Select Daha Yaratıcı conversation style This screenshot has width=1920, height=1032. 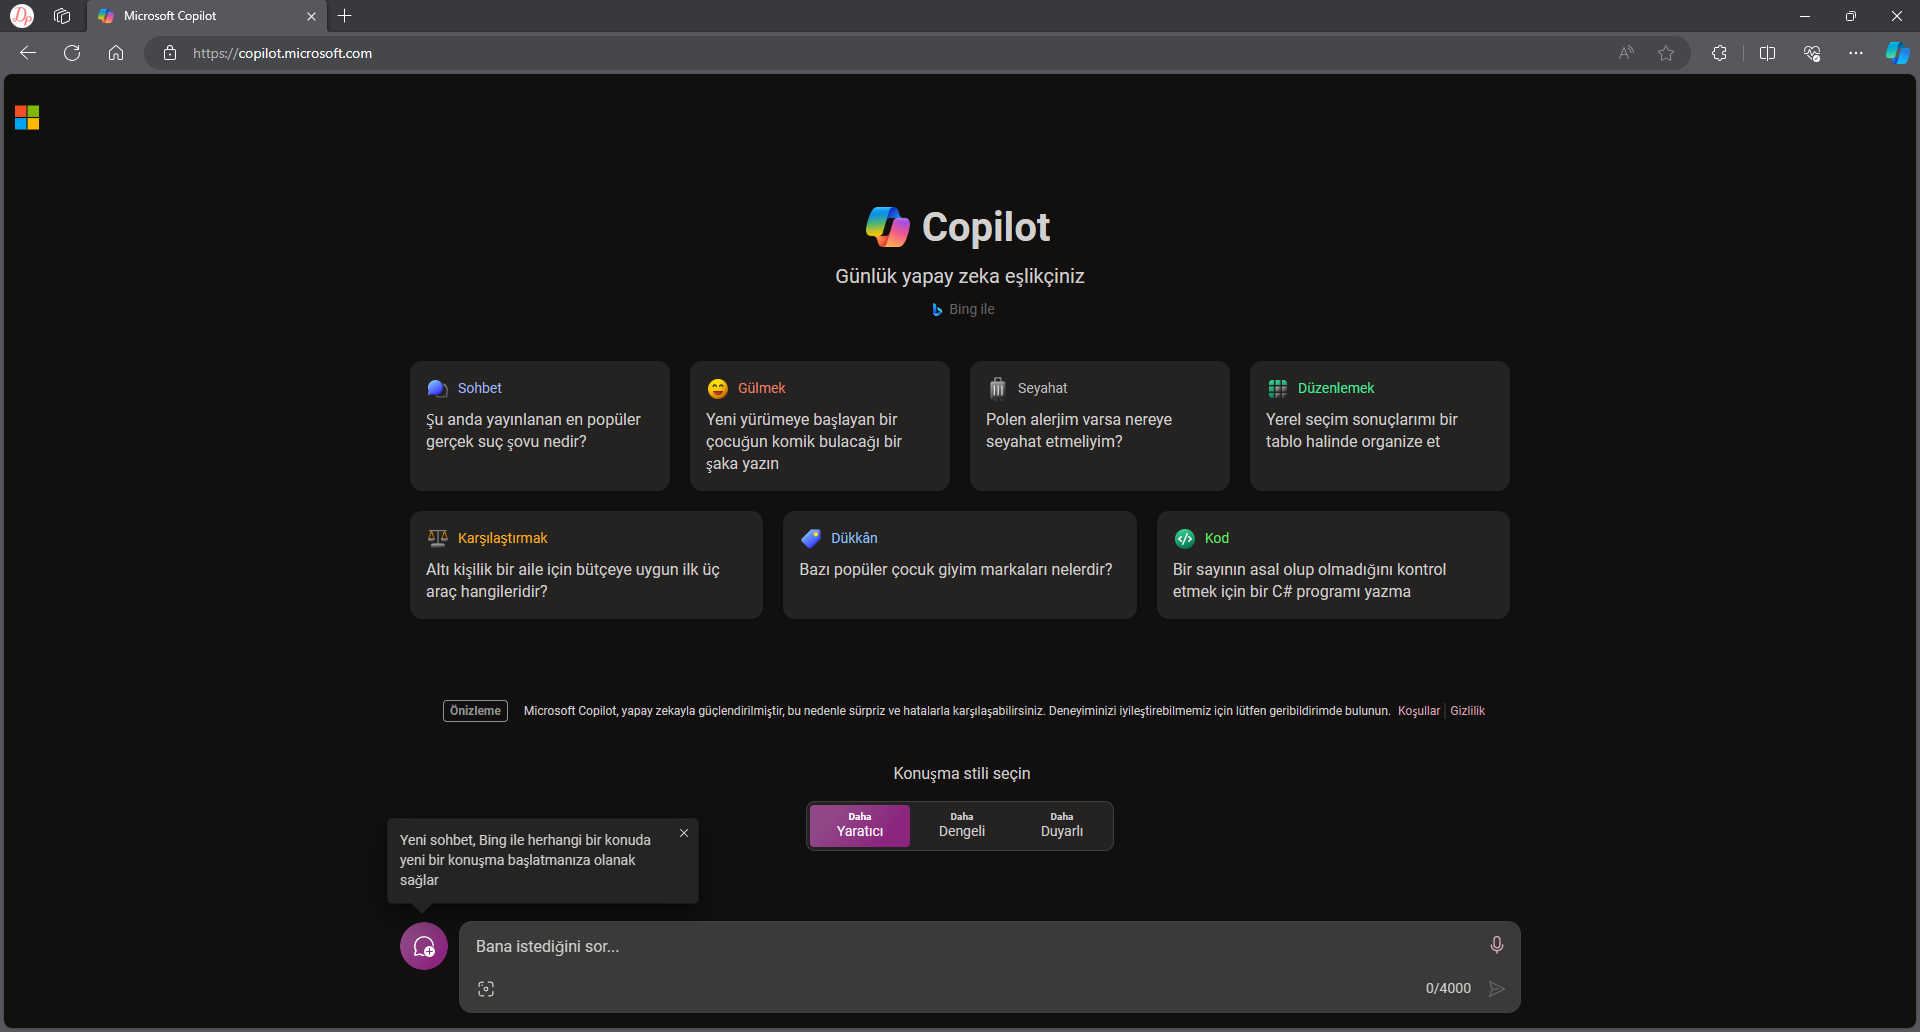[860, 826]
